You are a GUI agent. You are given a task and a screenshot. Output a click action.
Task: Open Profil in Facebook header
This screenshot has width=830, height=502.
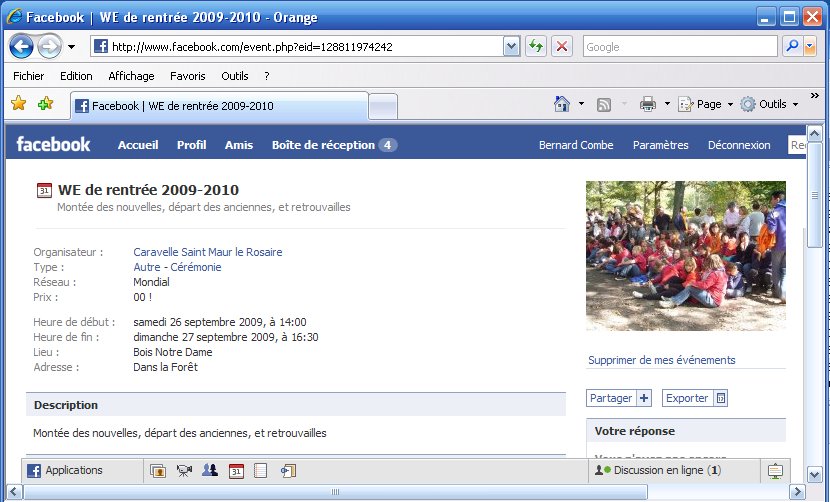[192, 145]
